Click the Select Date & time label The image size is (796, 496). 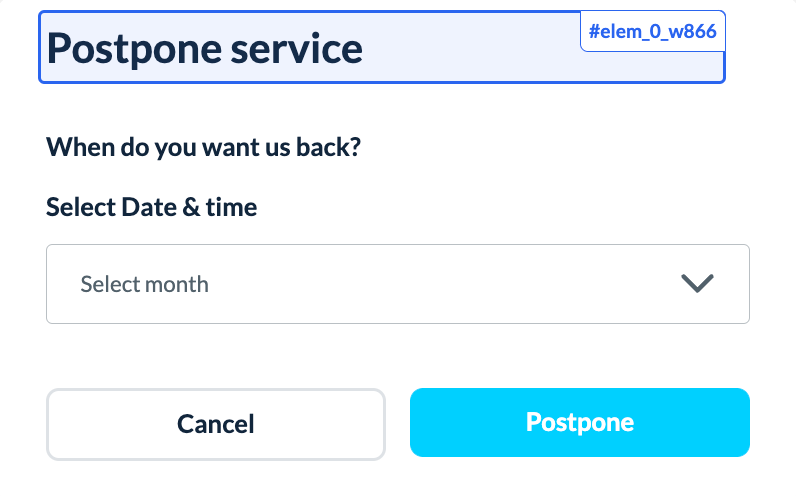pyautogui.click(x=152, y=208)
